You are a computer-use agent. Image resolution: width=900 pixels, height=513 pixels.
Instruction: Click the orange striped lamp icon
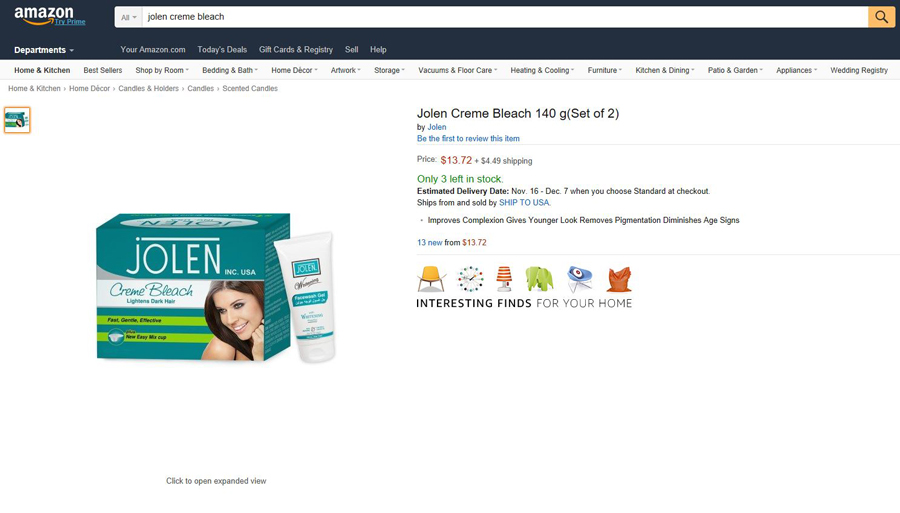click(x=504, y=279)
